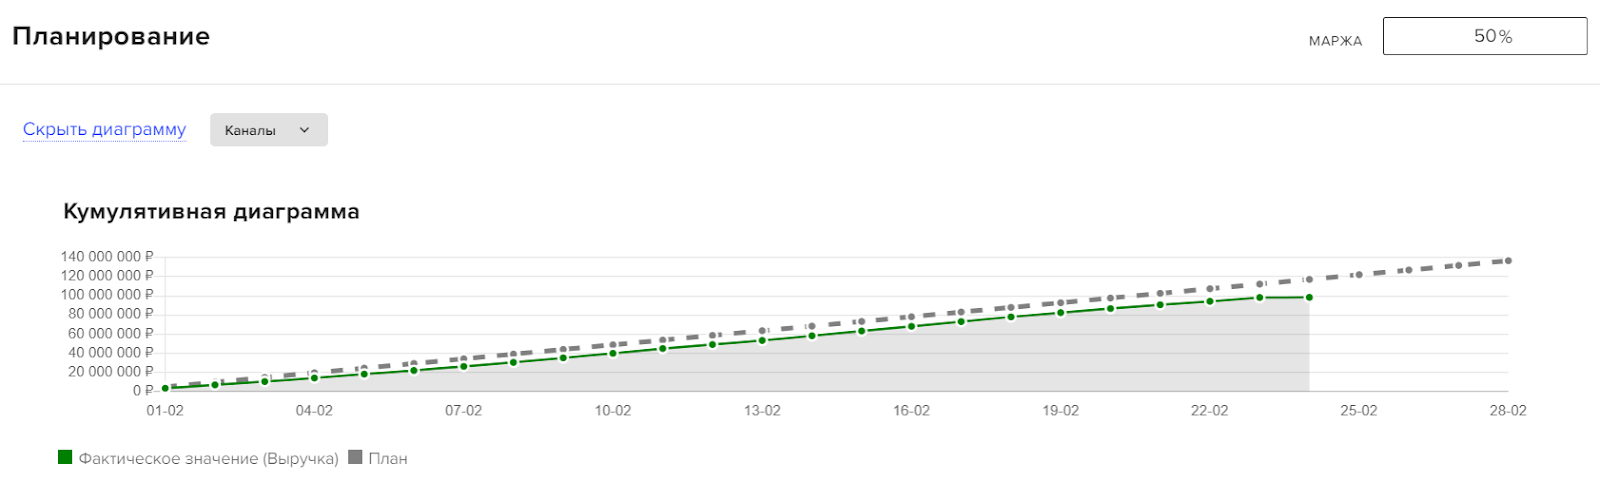
Task: Click the '13-02' date axis label
Action: pyautogui.click(x=762, y=410)
